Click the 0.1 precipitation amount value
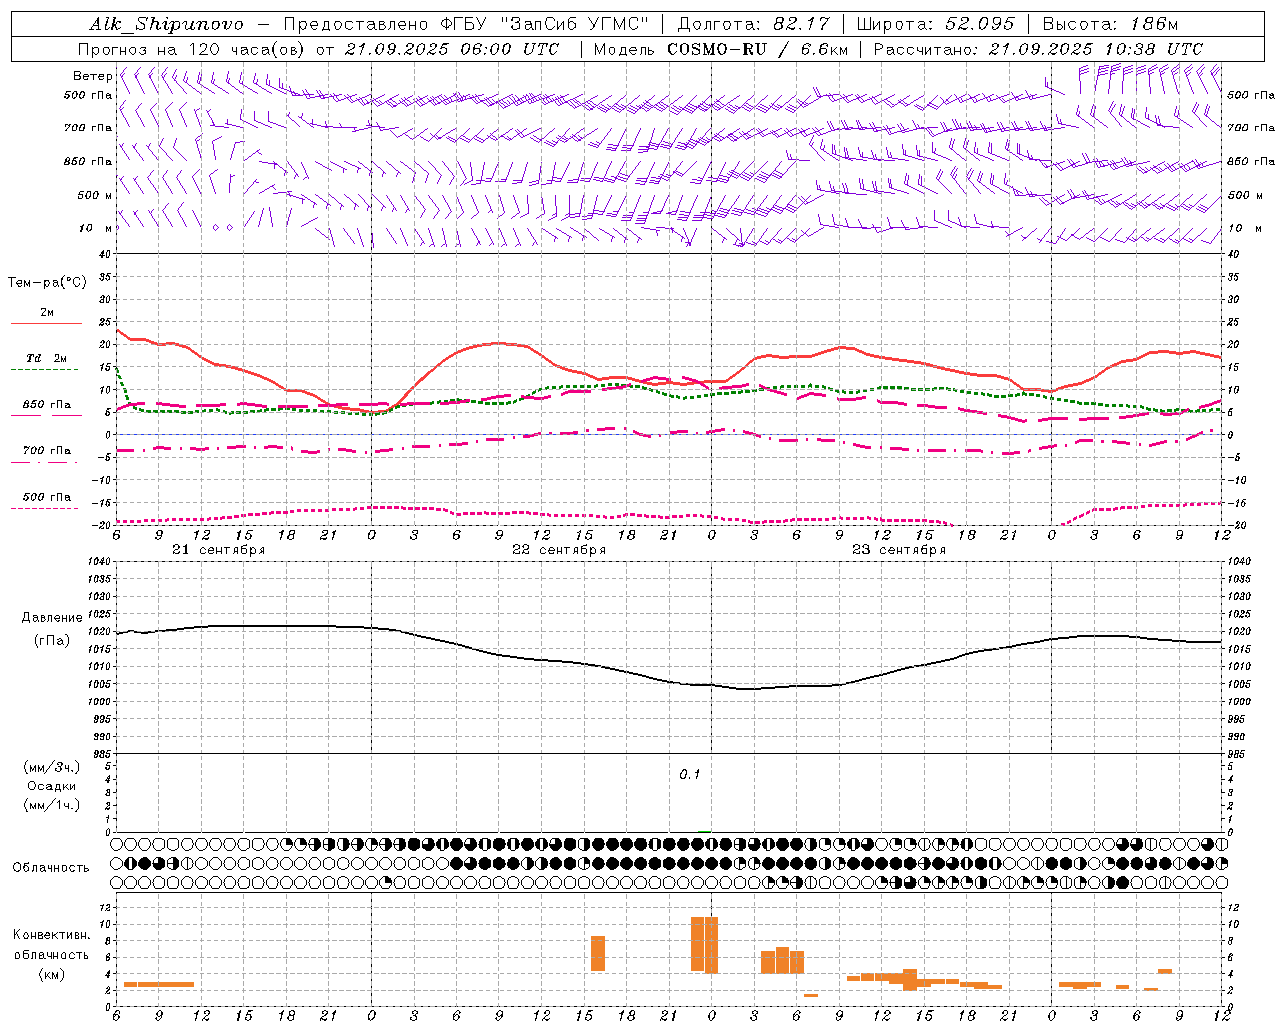The width and height of the screenshot is (1280, 1024). 690,775
